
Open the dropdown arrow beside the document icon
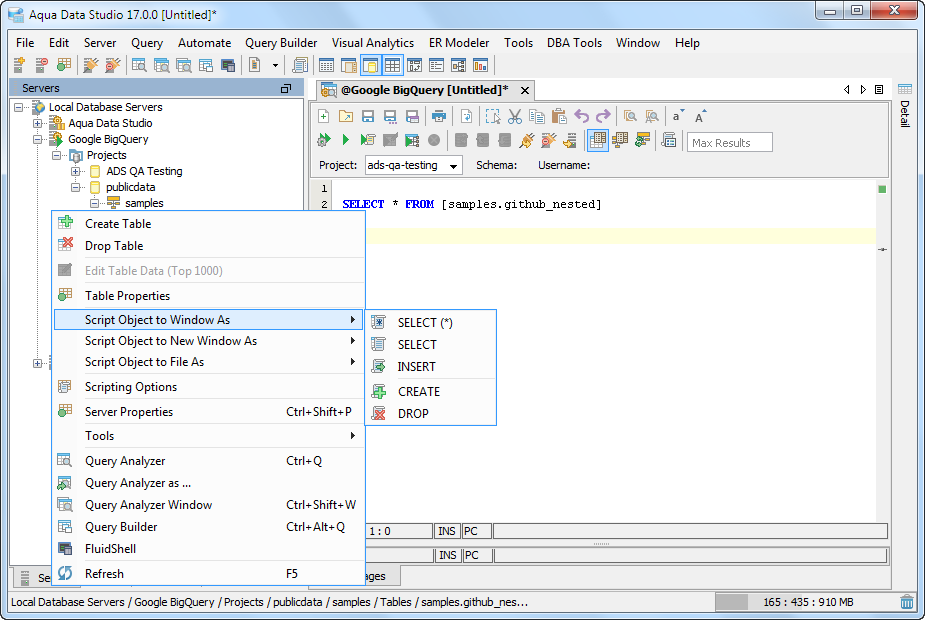point(275,65)
